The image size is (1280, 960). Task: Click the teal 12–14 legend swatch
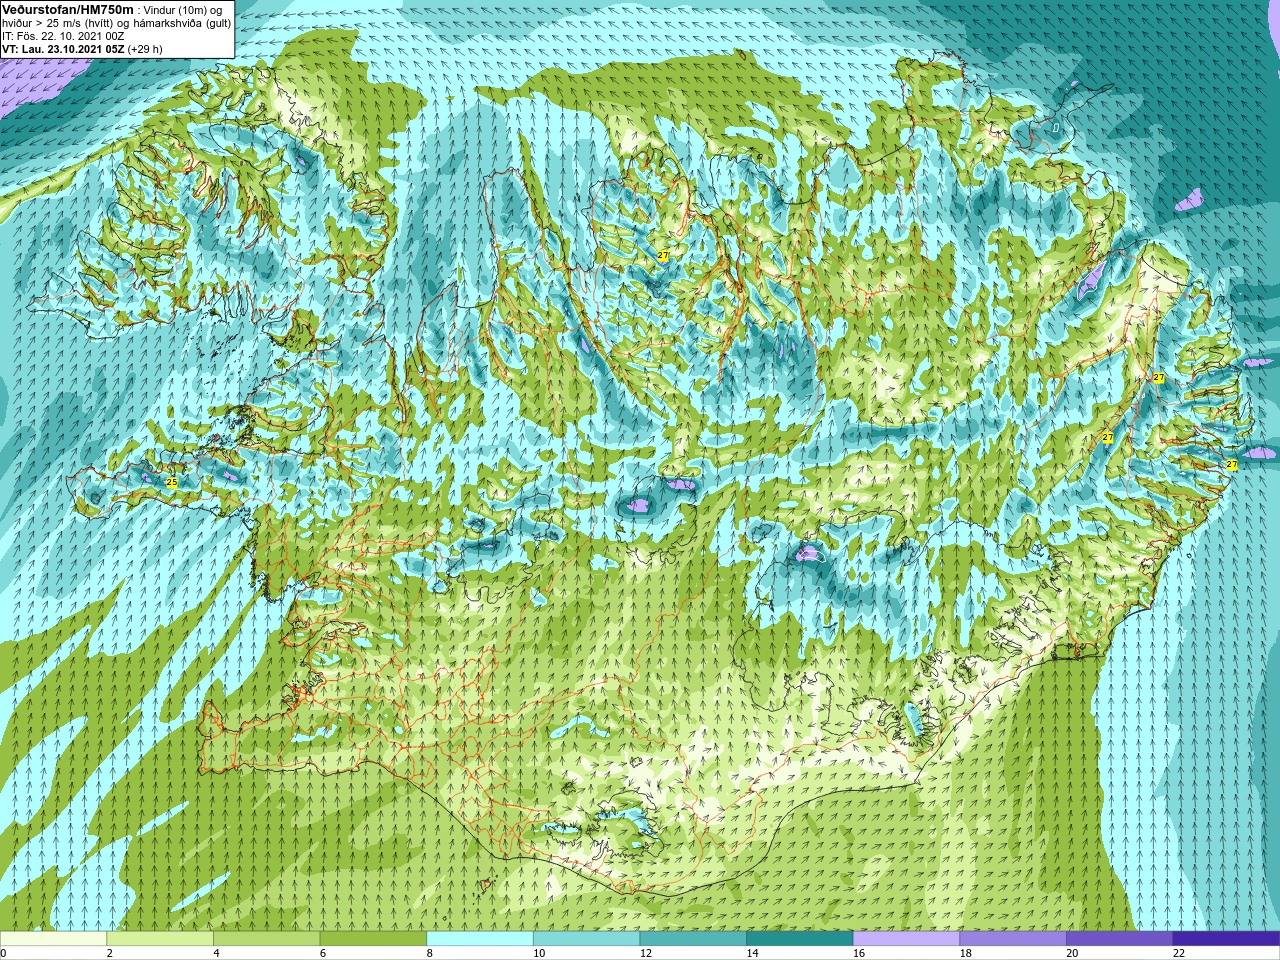coord(693,939)
